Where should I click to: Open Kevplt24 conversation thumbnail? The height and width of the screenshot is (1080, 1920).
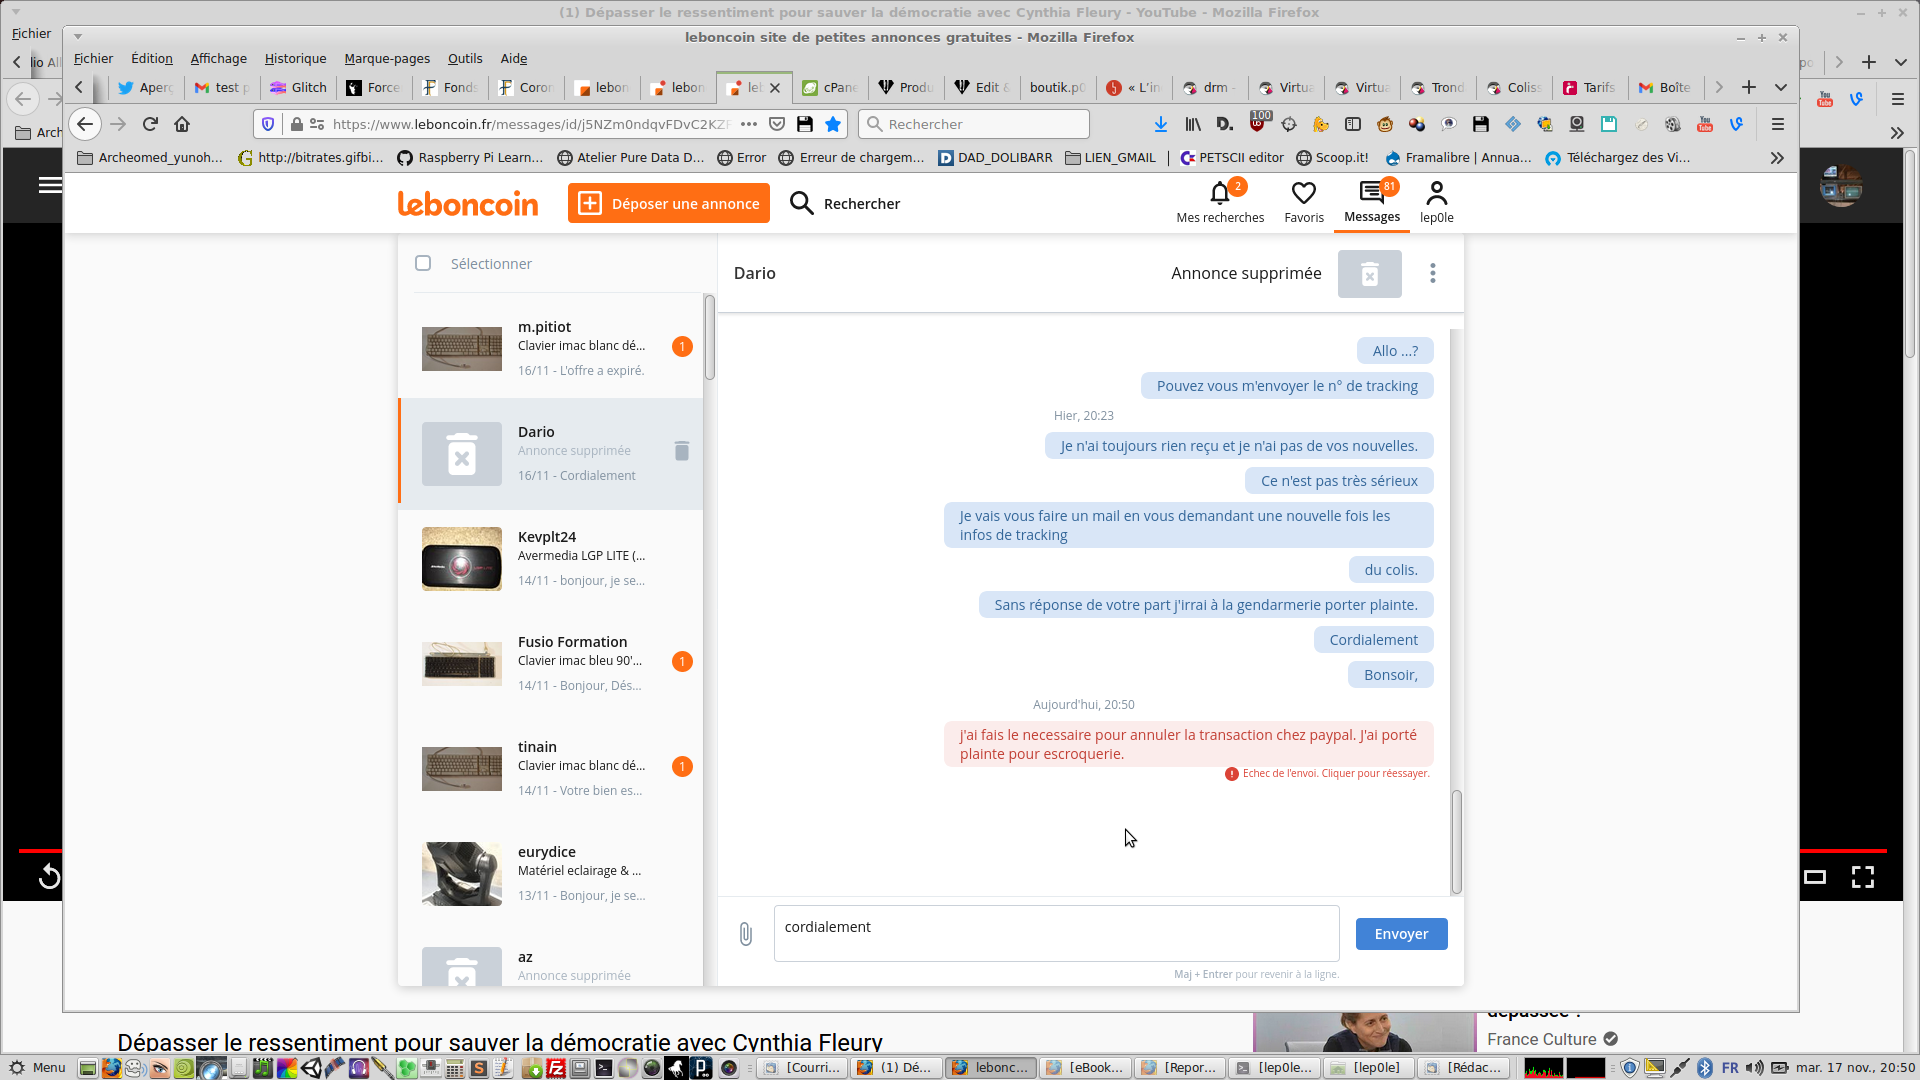[x=461, y=559]
